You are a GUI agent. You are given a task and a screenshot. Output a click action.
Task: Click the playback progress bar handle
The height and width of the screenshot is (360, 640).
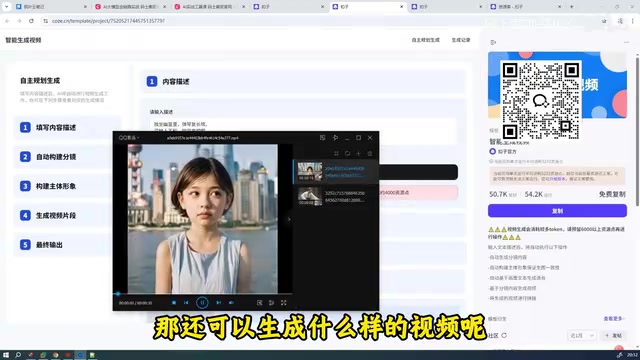click(118, 293)
